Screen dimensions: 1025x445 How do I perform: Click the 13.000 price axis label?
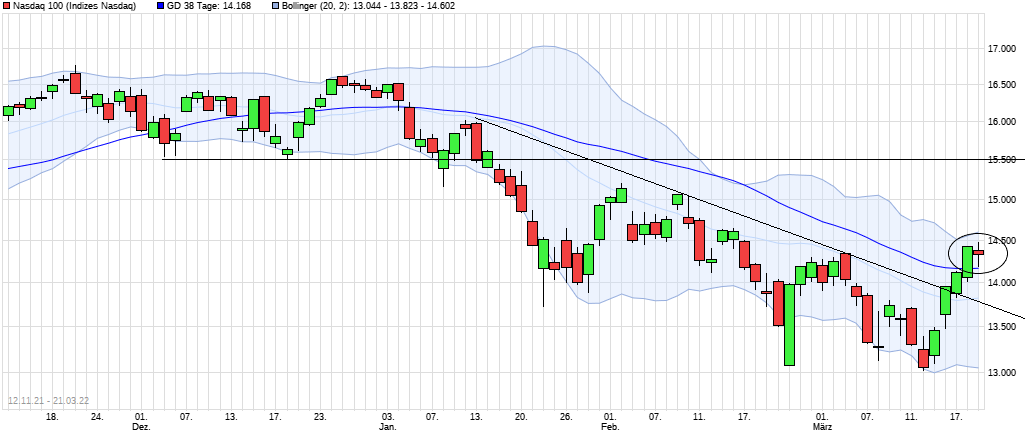point(1003,372)
